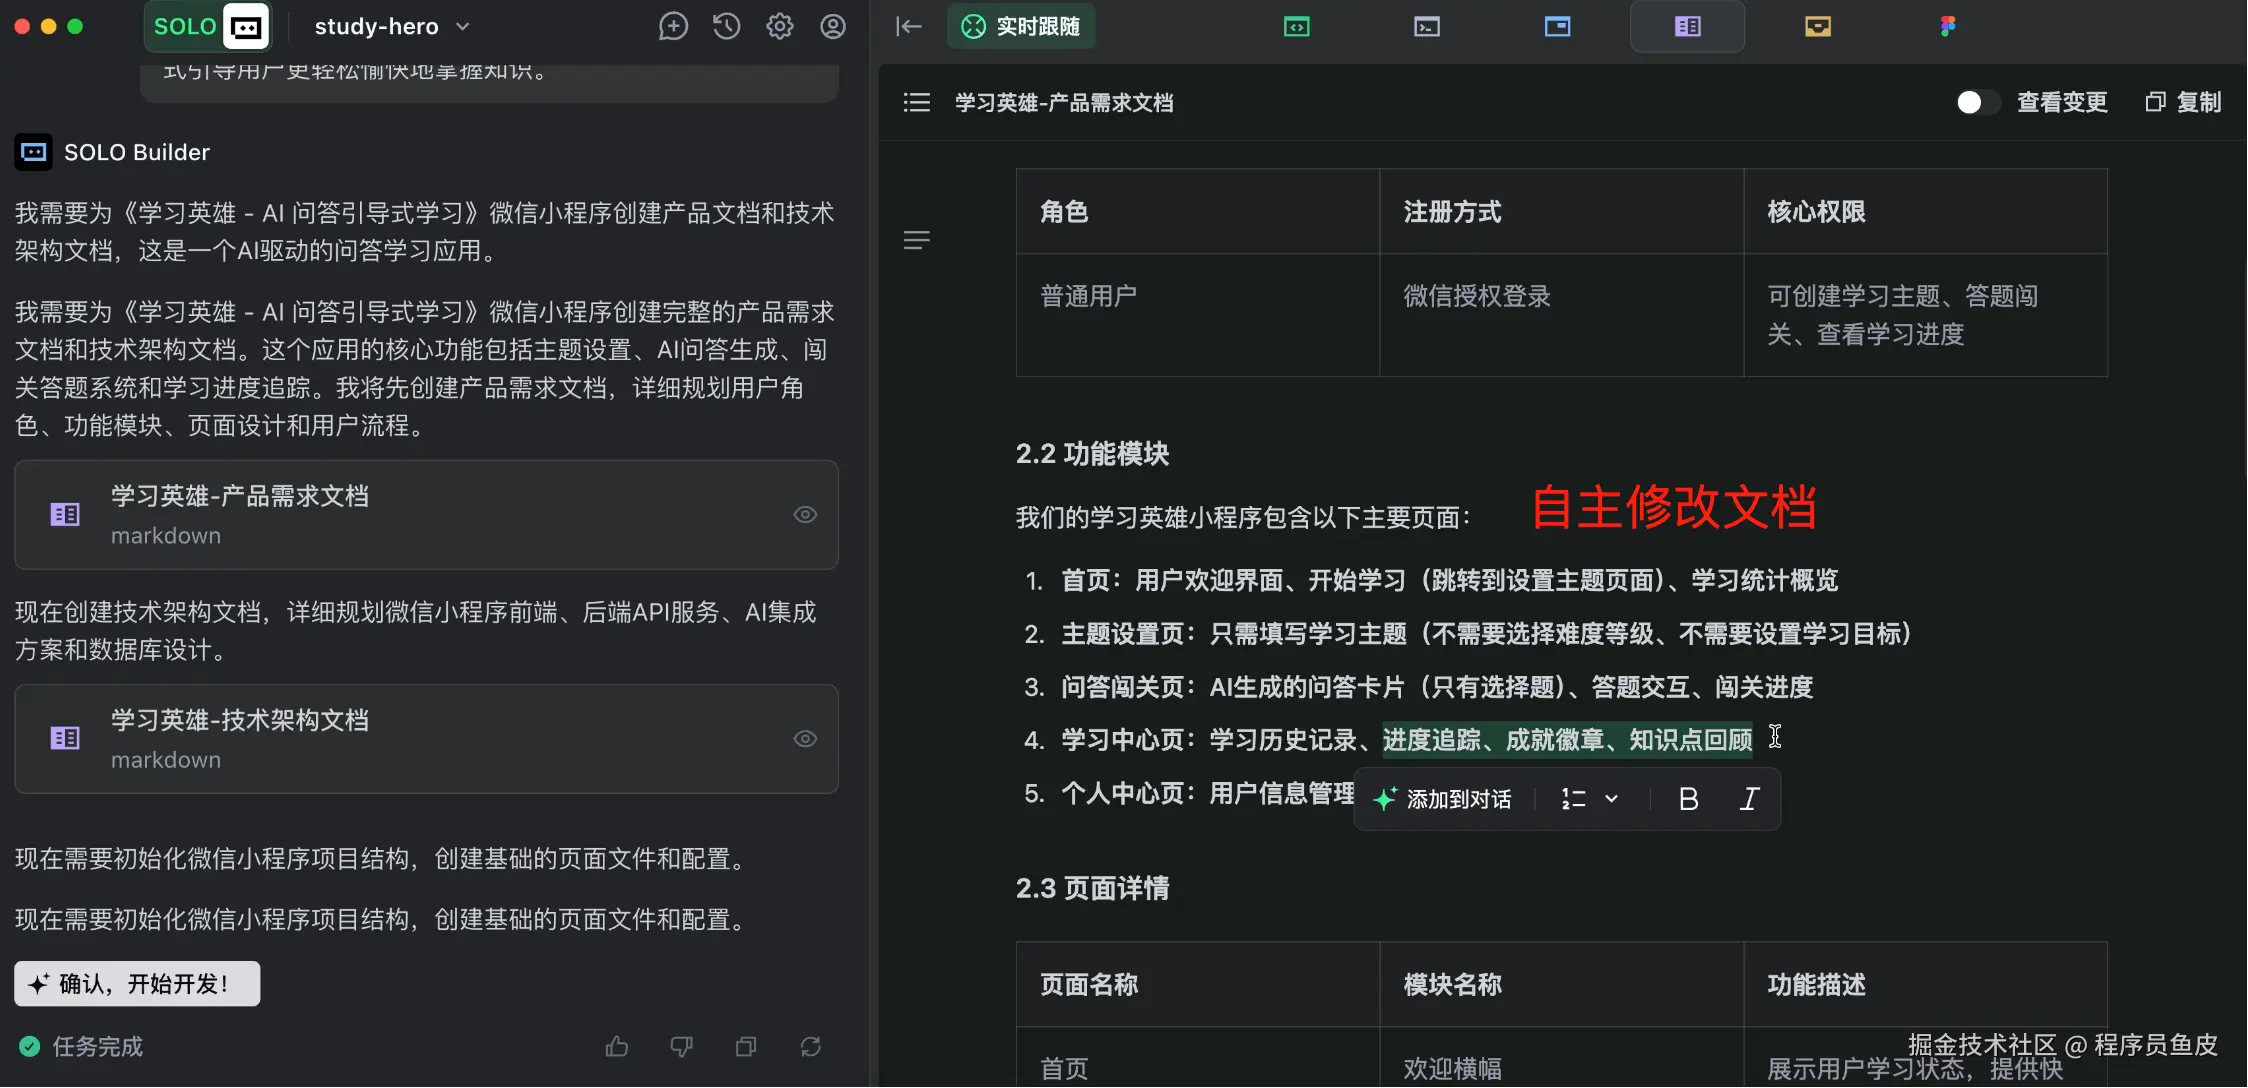Screen dimensions: 2248x1088
Task: Open the conversation history clock icon
Action: [727, 27]
